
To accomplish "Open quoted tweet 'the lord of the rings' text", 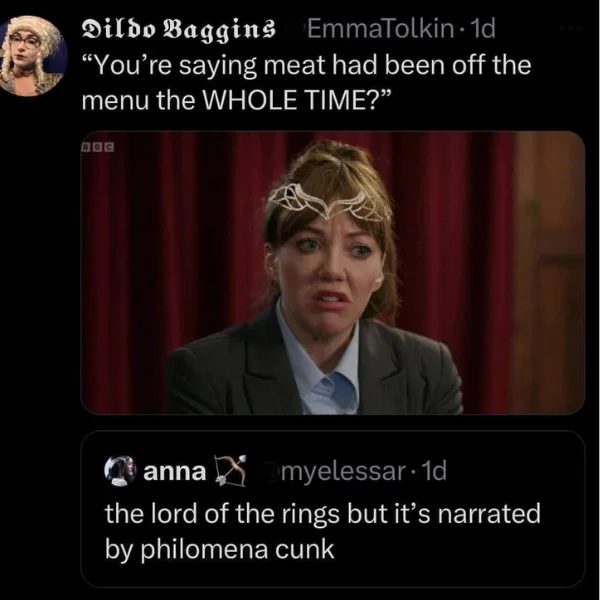I will pos(322,514).
